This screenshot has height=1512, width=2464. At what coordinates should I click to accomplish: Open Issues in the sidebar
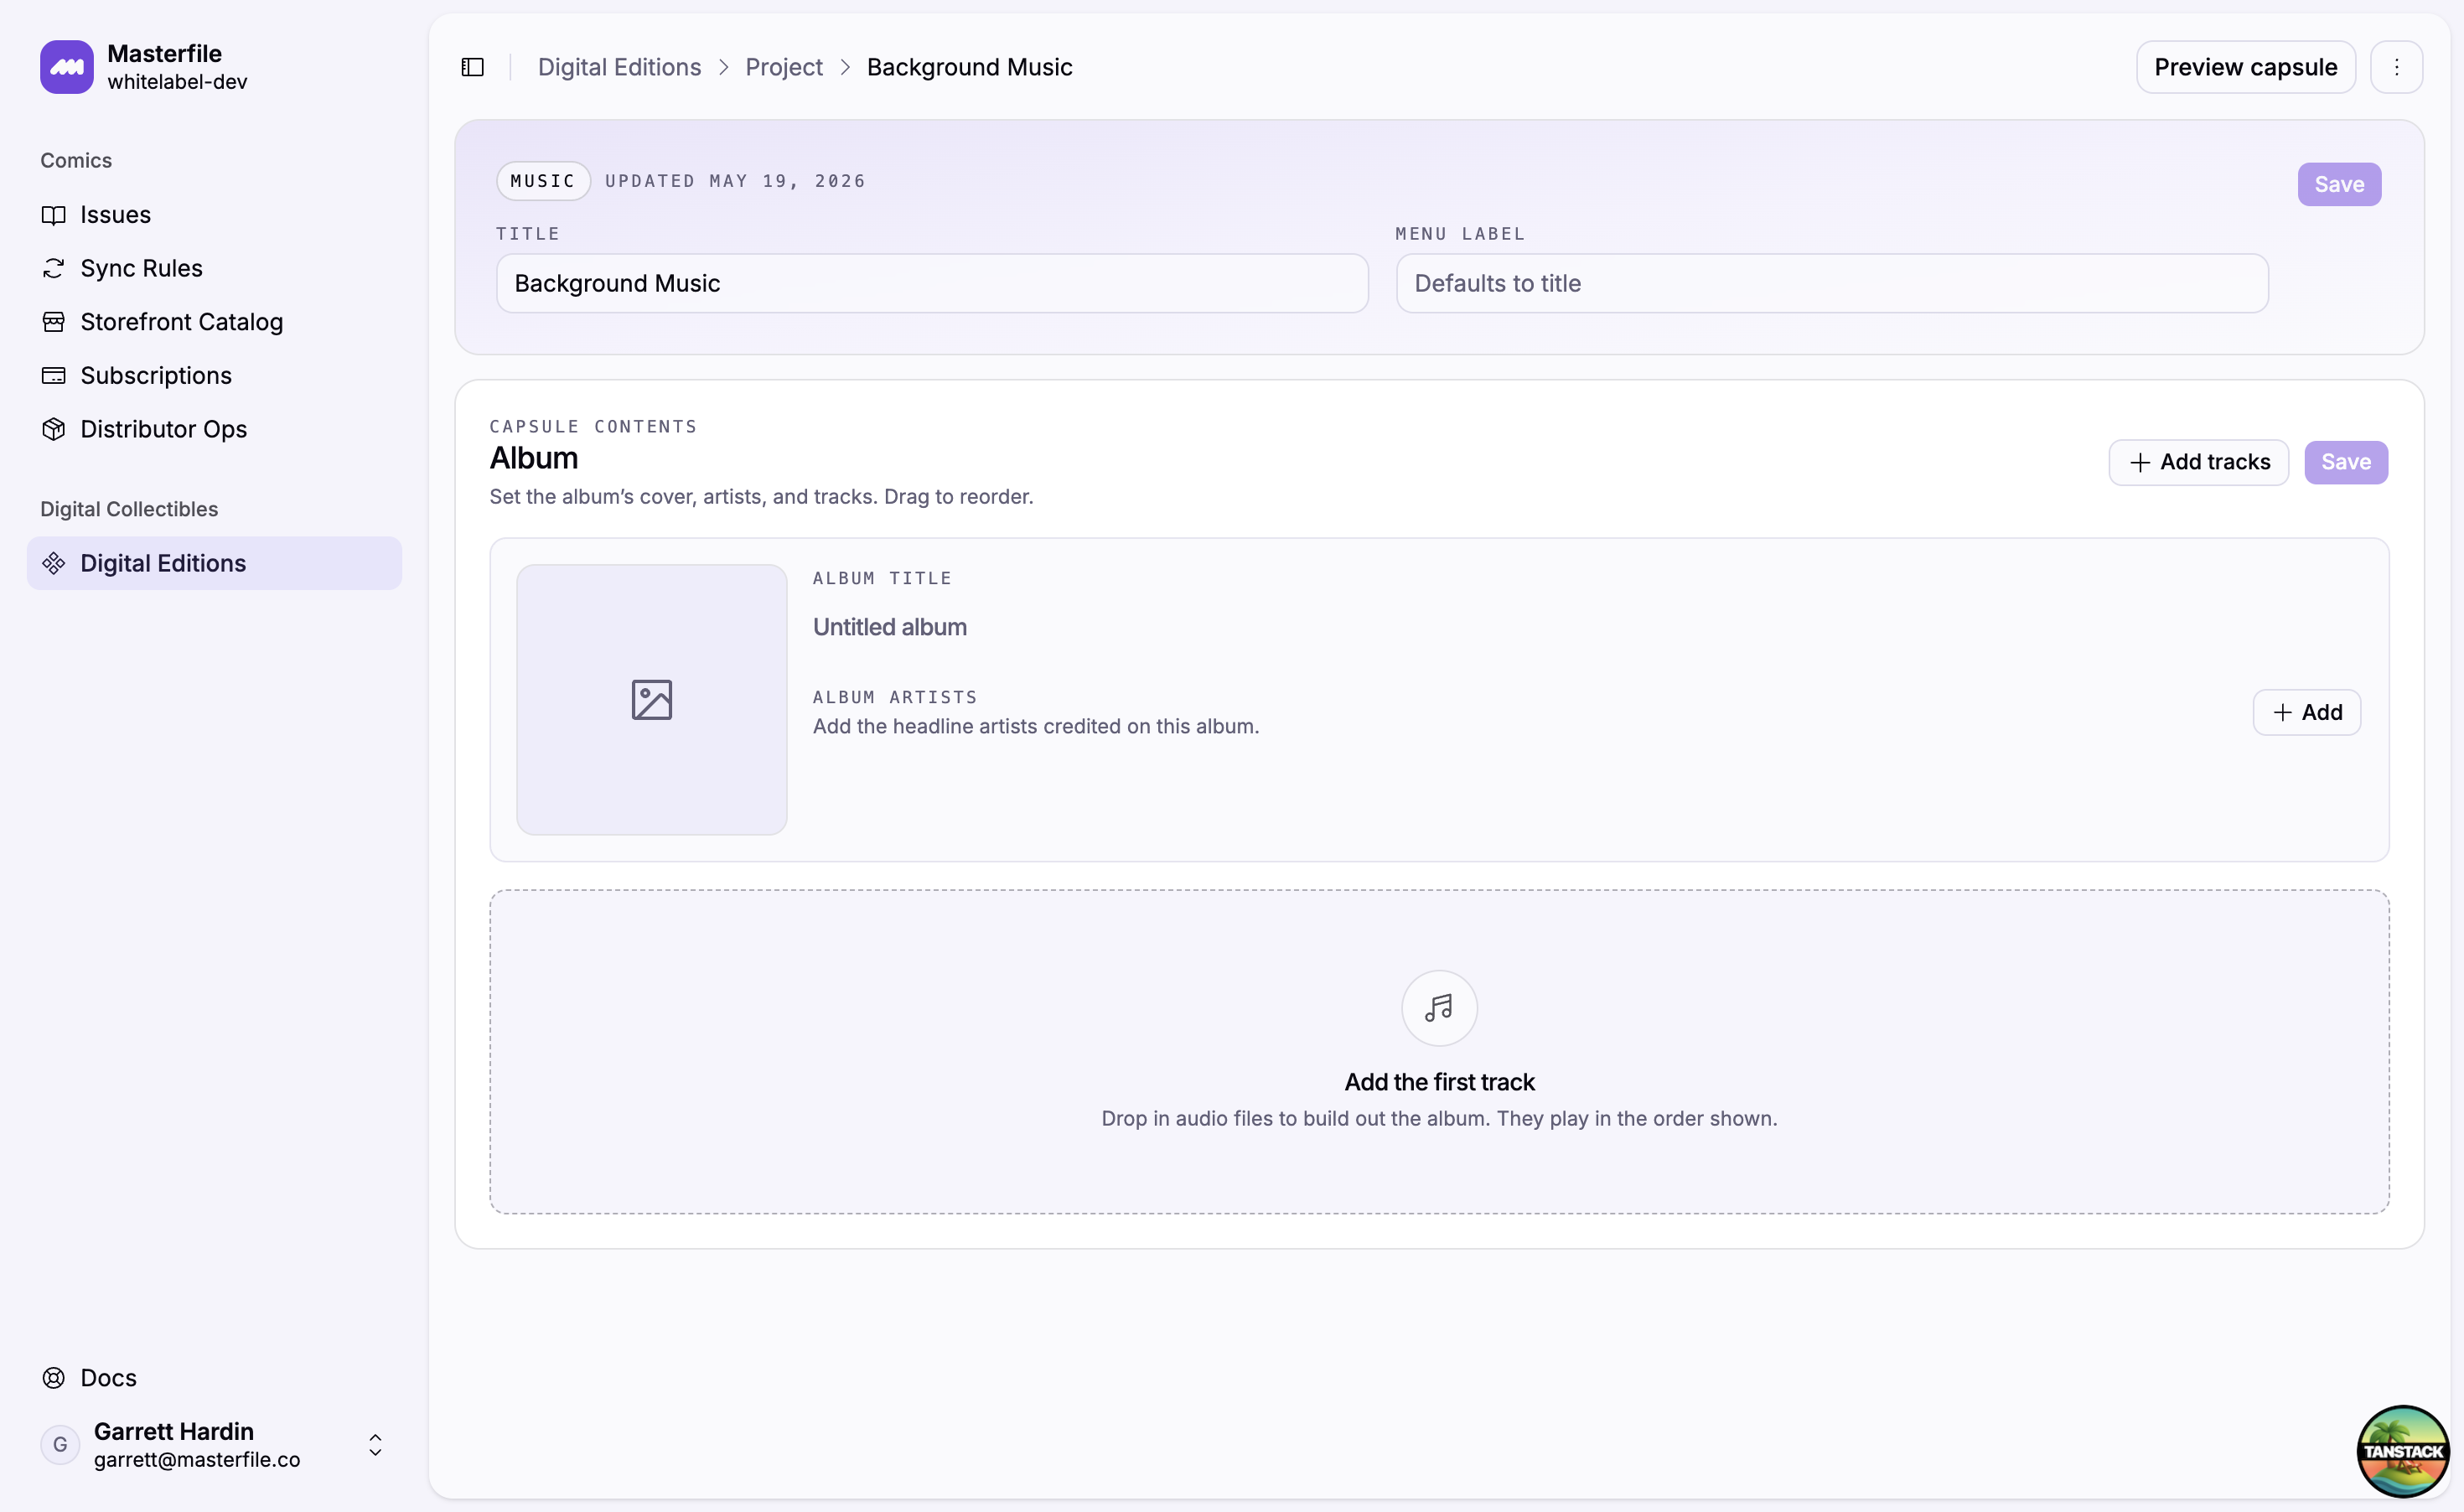[x=214, y=215]
